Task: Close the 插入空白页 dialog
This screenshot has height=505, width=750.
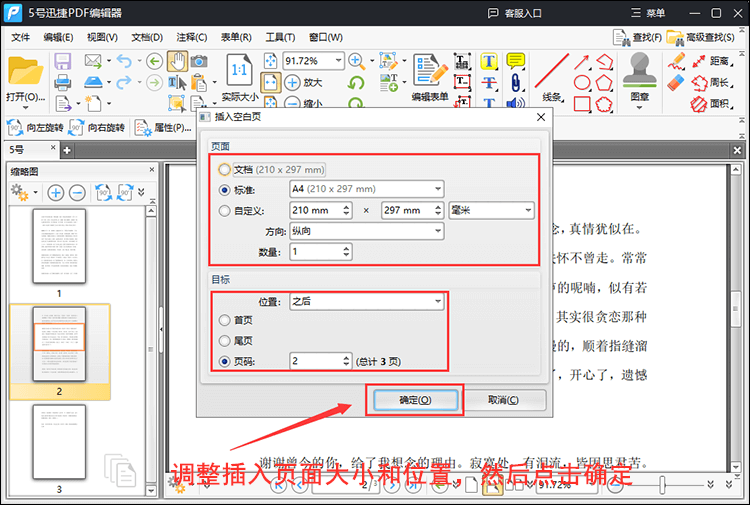Action: pyautogui.click(x=541, y=117)
